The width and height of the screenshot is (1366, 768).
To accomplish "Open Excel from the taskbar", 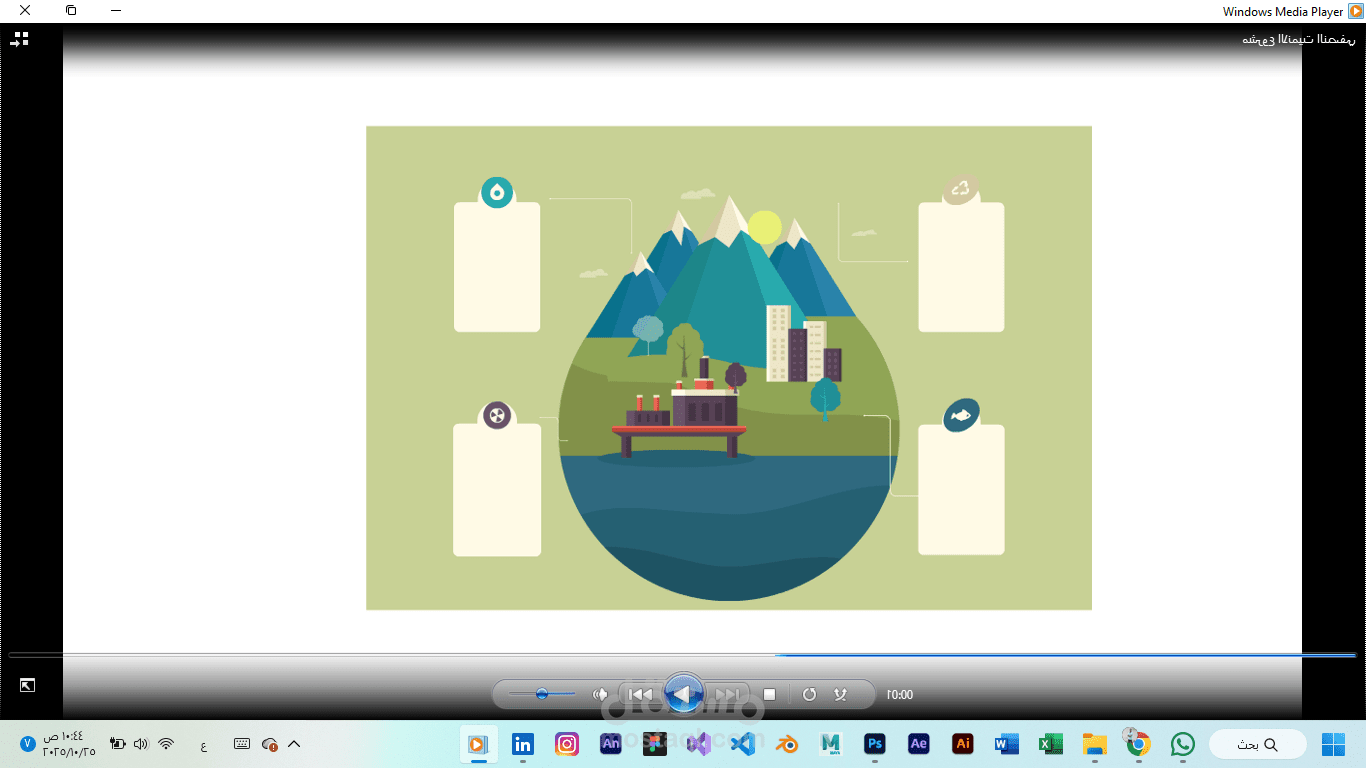I will pos(1050,744).
